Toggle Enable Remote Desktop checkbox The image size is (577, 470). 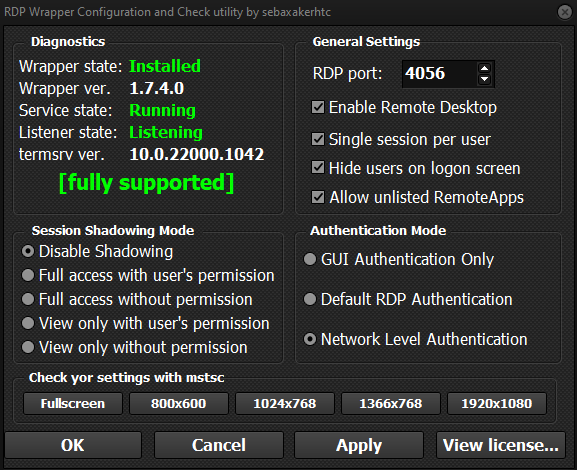(x=318, y=107)
